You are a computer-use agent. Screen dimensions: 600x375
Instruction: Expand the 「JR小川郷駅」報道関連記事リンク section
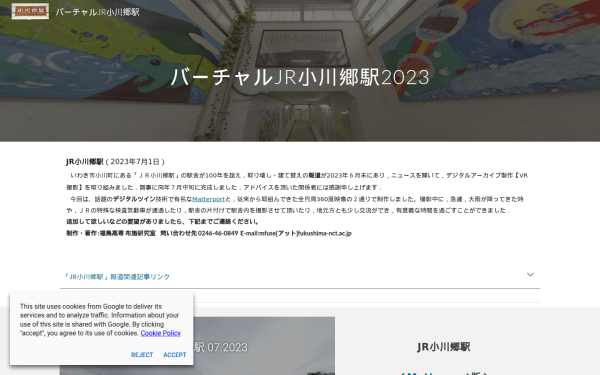pyautogui.click(x=300, y=276)
